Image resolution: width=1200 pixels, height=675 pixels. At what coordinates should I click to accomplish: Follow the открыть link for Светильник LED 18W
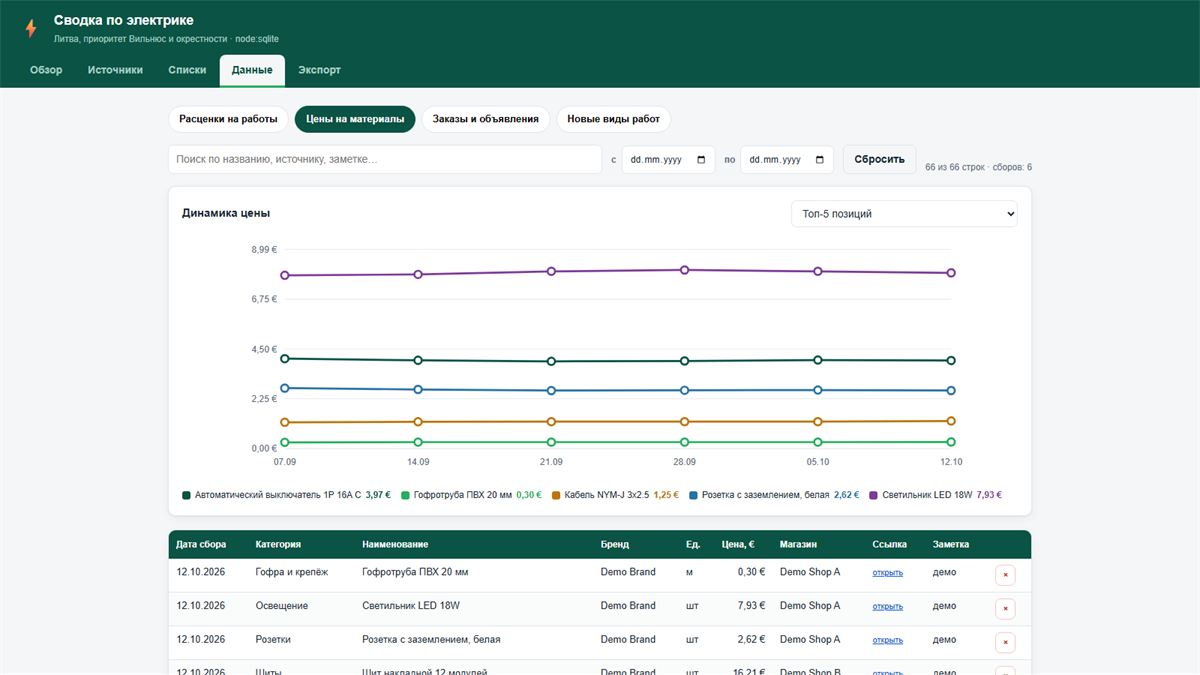pyautogui.click(x=888, y=607)
